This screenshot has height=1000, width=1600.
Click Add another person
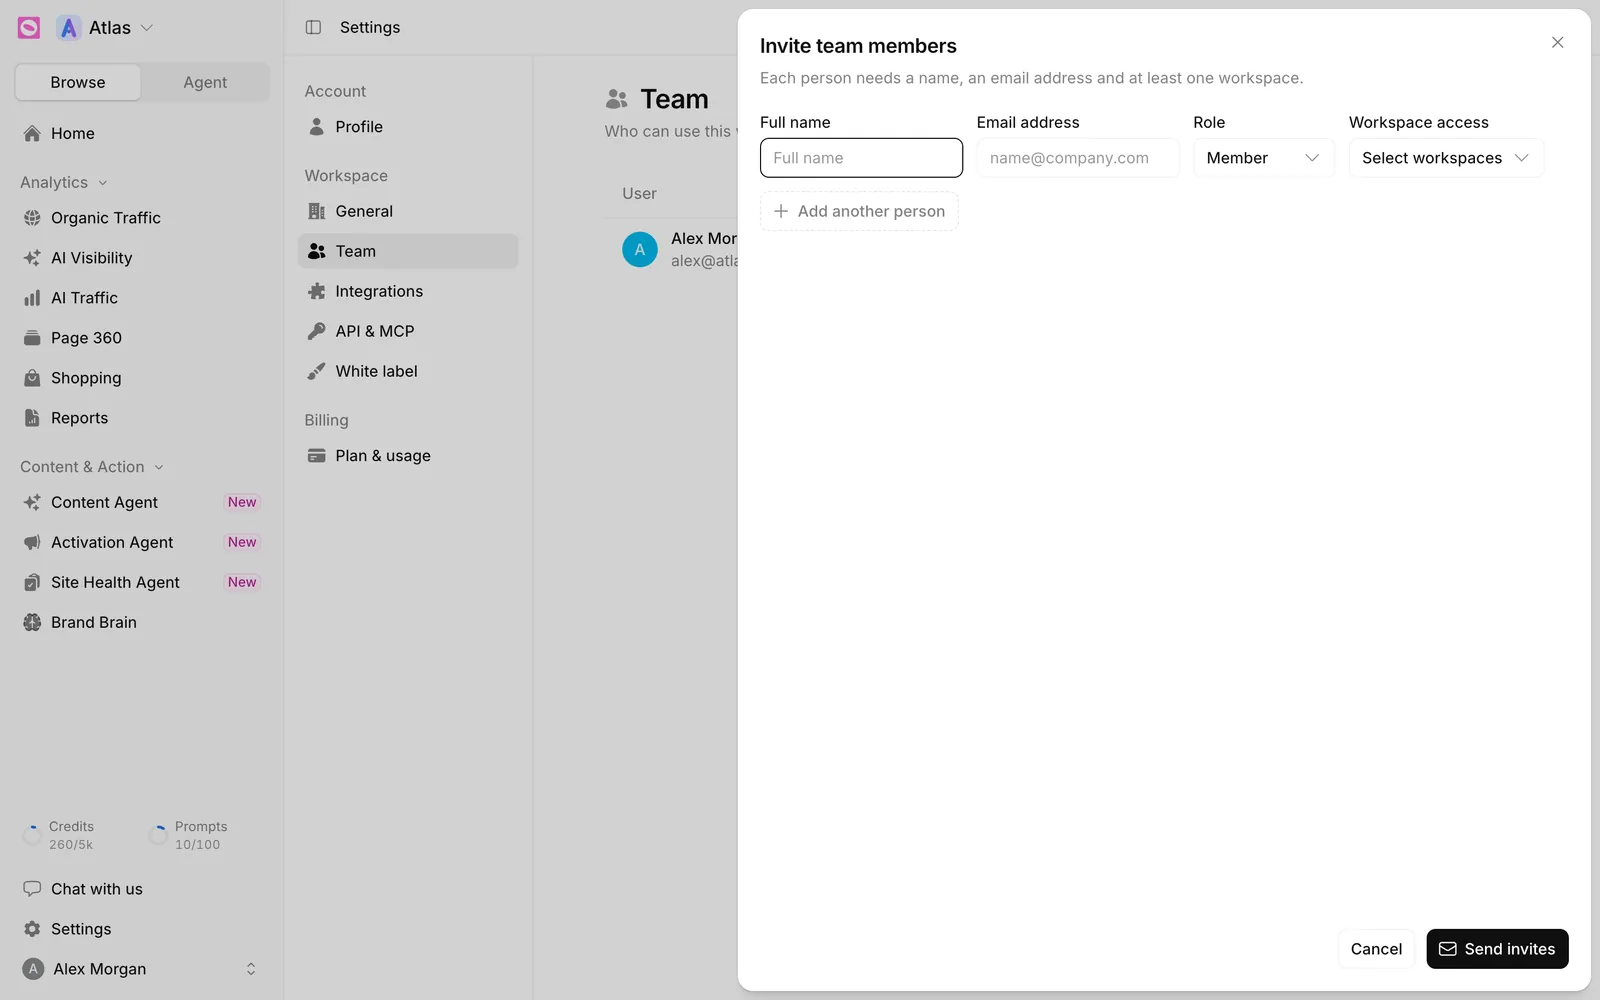(x=859, y=211)
